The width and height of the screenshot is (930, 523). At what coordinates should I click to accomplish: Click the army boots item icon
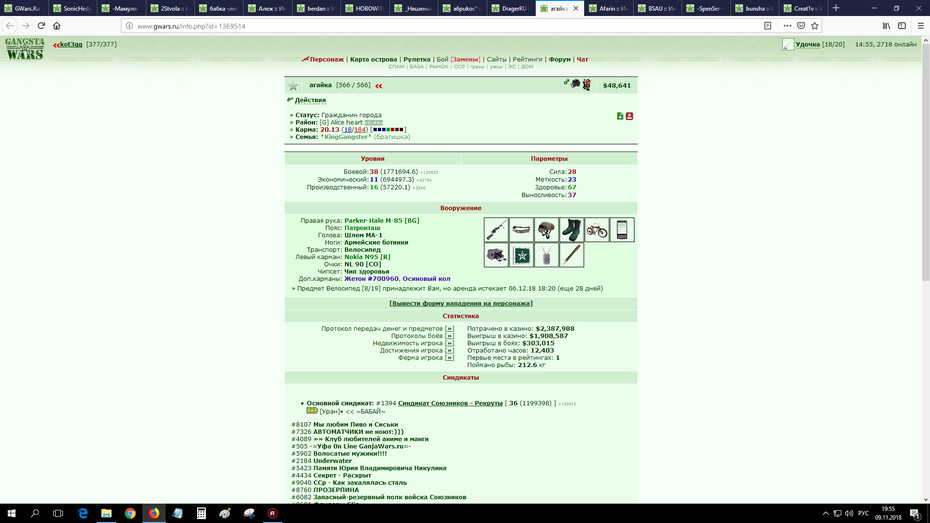coord(571,230)
